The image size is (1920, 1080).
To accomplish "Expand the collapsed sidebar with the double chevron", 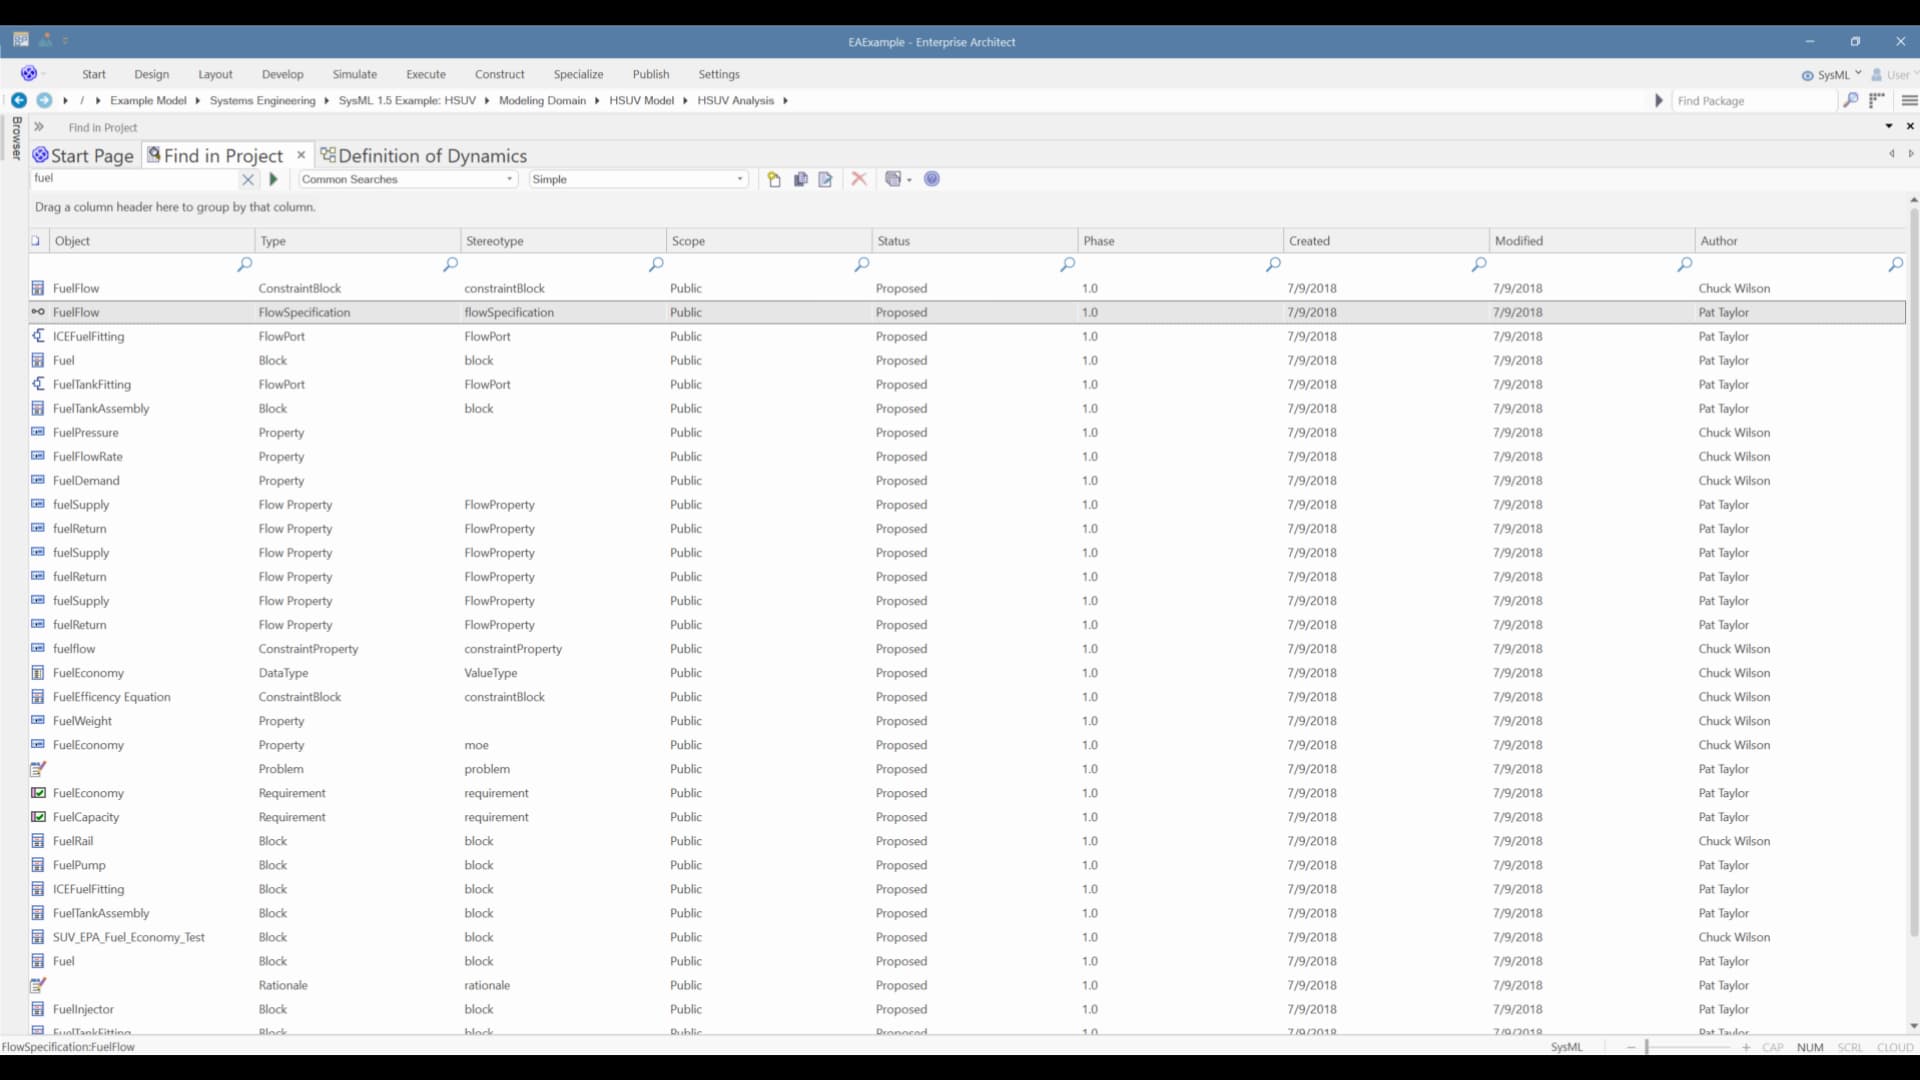I will point(39,127).
